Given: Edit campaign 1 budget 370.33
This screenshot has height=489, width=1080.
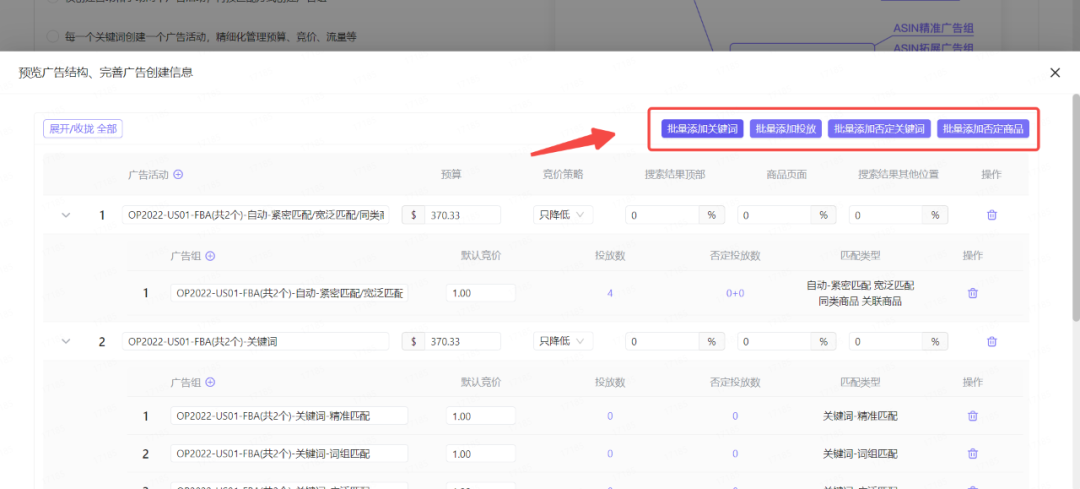Looking at the screenshot, I should click(462, 215).
